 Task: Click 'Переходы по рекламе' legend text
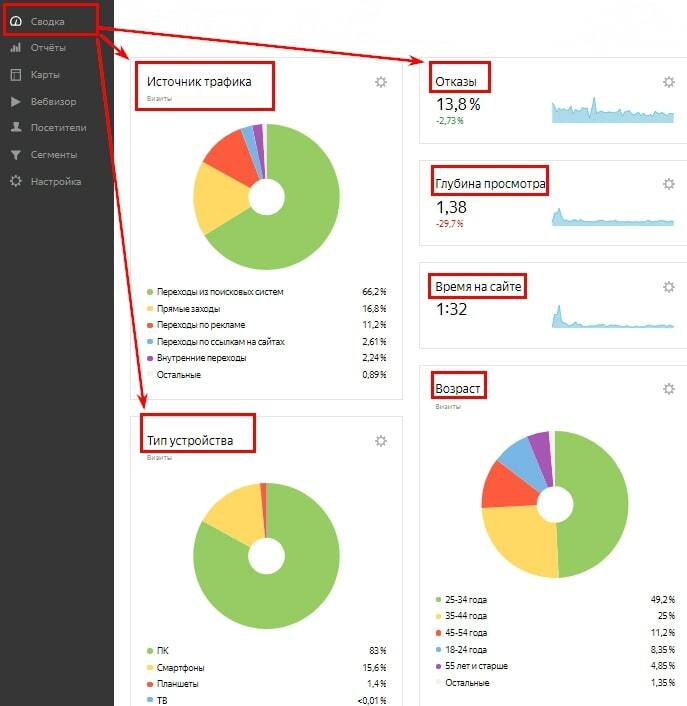click(x=201, y=325)
